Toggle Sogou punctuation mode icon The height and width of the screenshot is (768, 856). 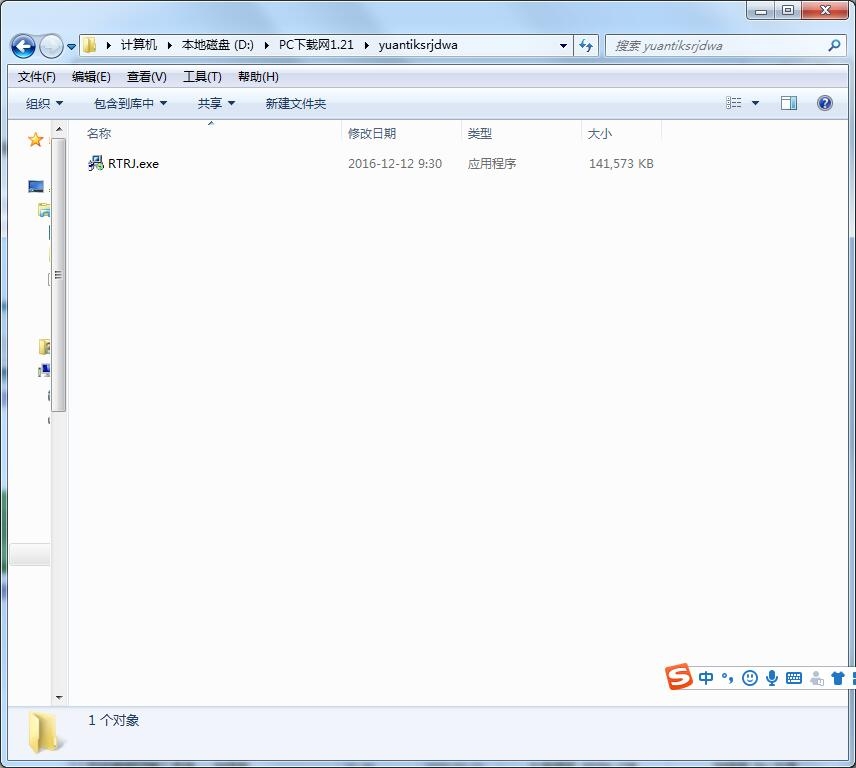coord(728,678)
